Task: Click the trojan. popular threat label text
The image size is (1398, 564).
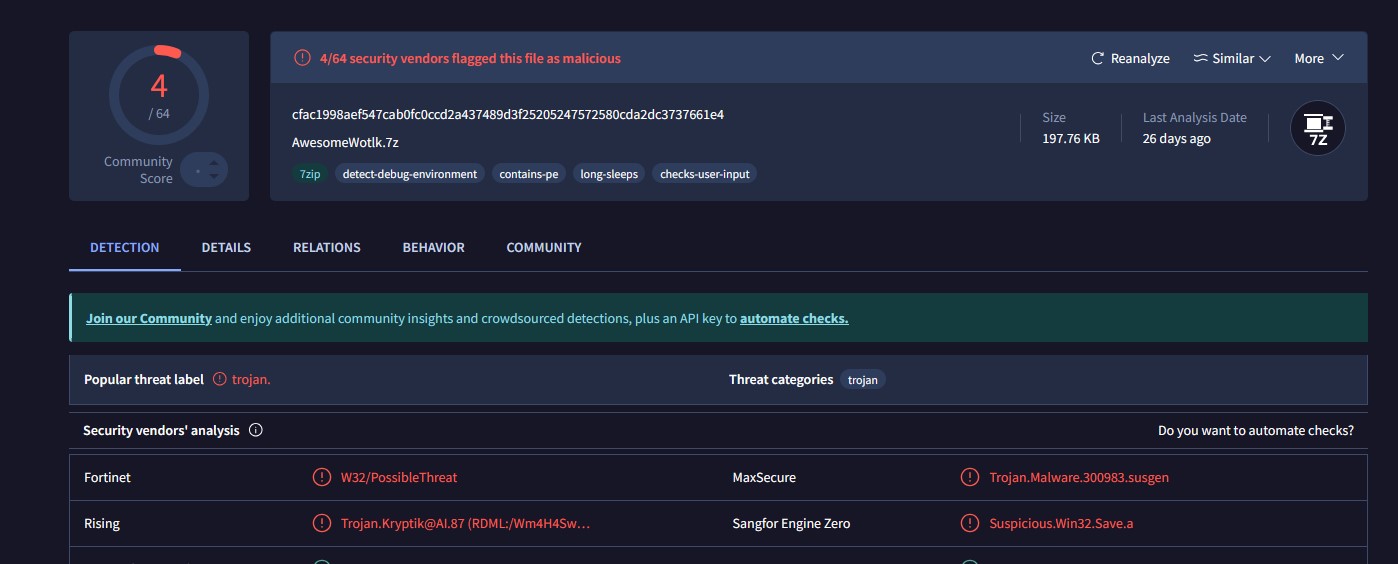Action: pos(251,380)
